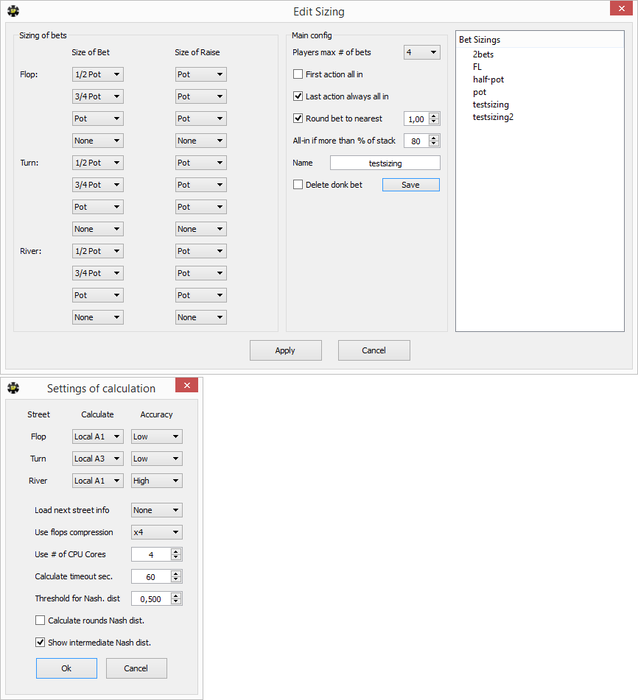The image size is (638, 700).
Task: Decrease the All-in percent of stack value
Action: pos(434,144)
